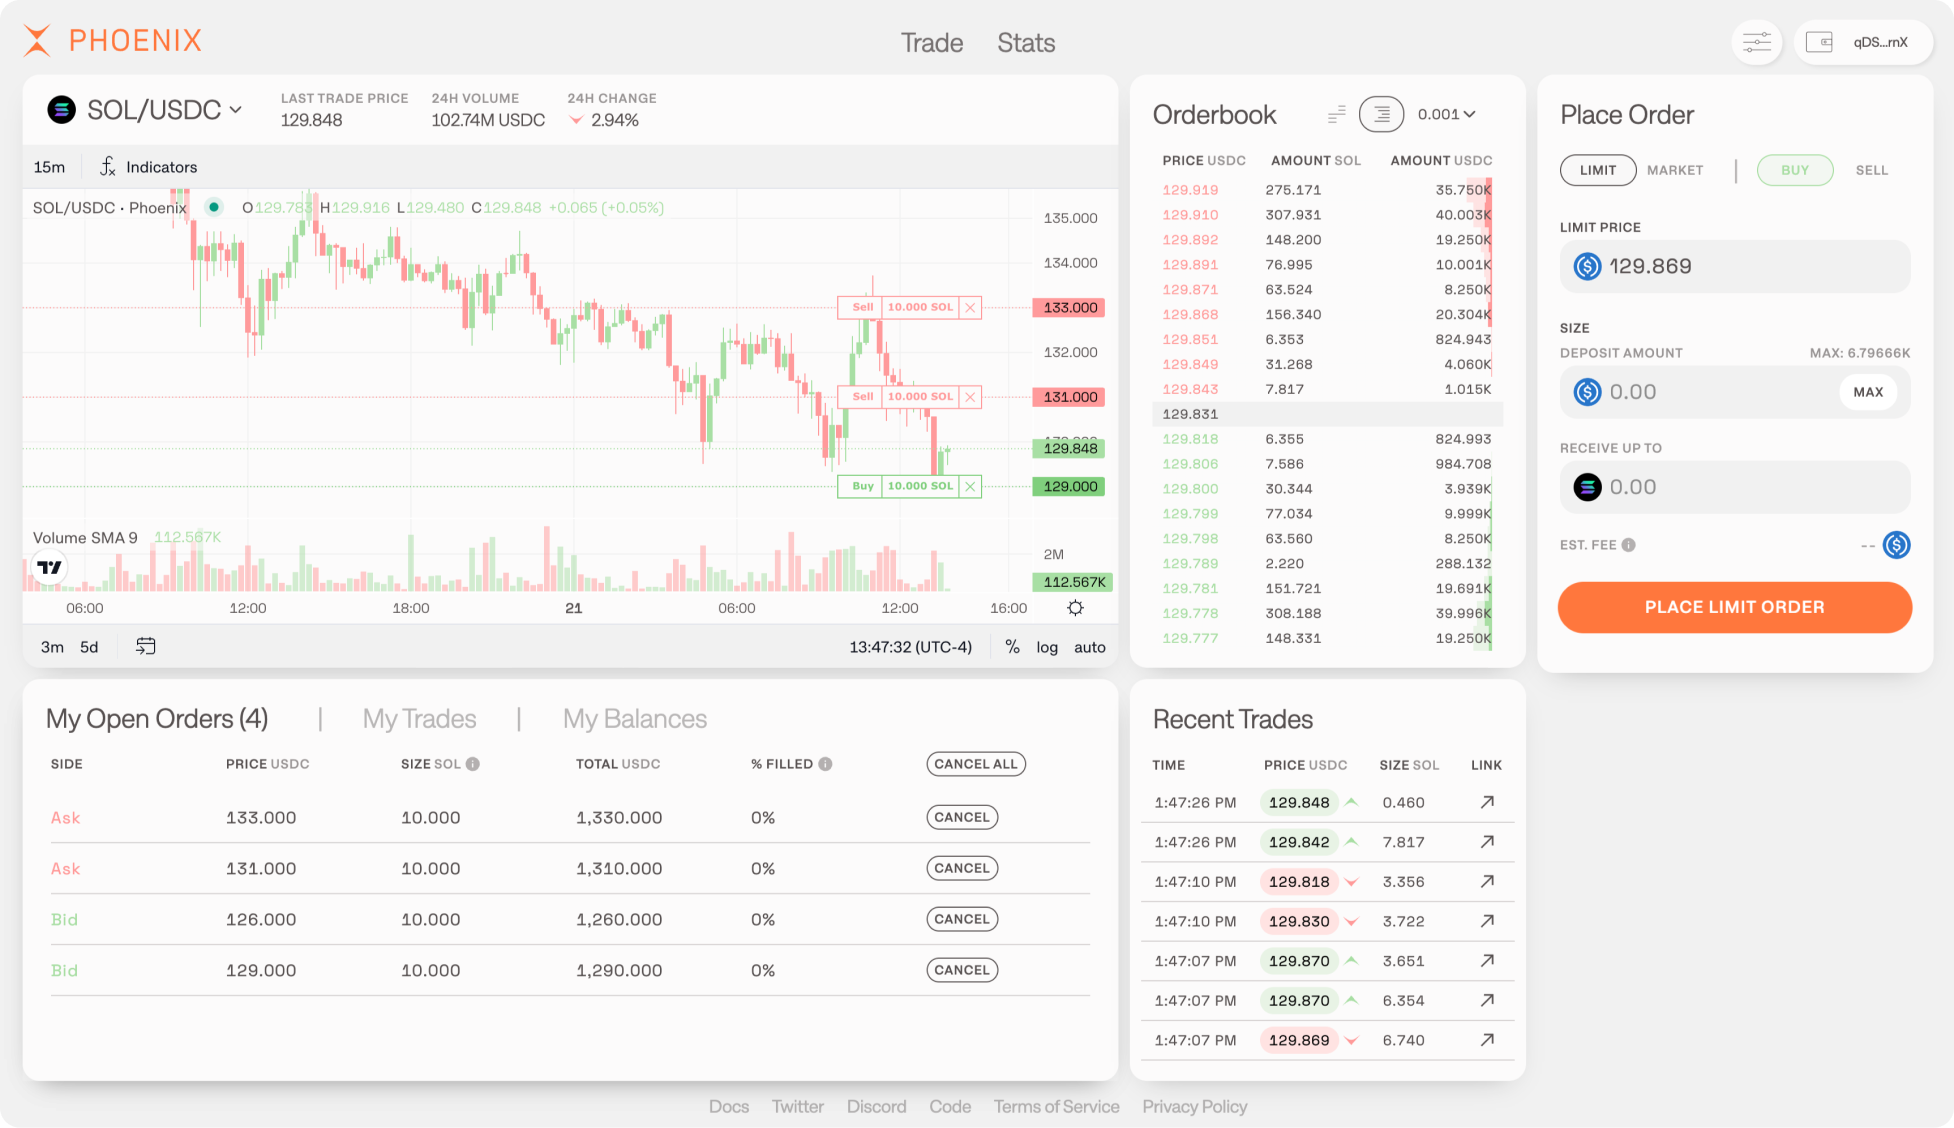The image size is (1954, 1128).
Task: Click CANCEL ALL orders
Action: coord(976,764)
